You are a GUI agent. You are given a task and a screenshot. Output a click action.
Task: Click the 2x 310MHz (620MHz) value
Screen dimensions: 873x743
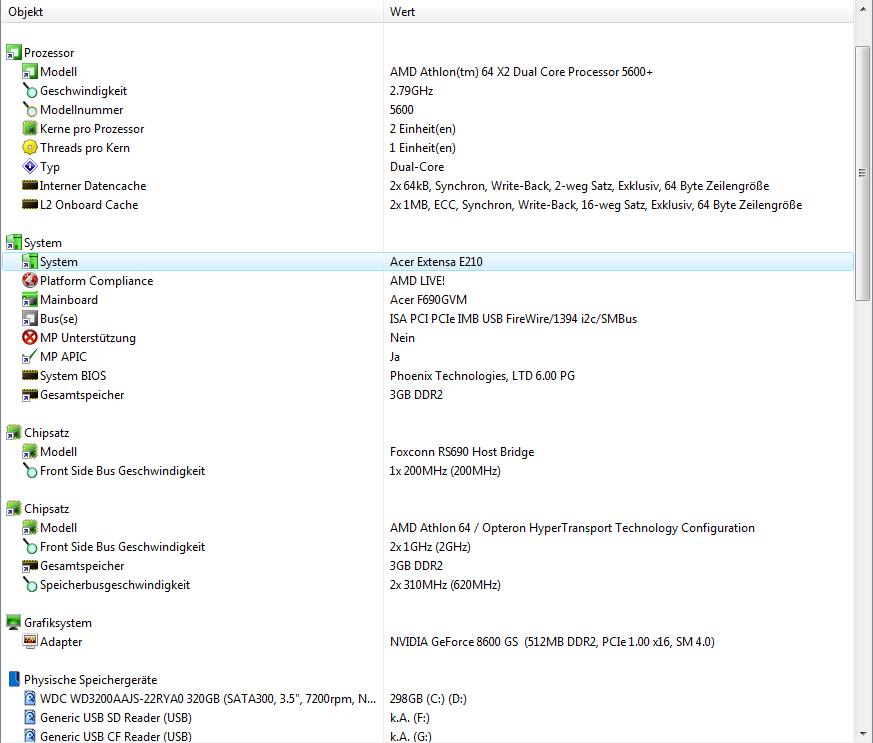pyautogui.click(x=445, y=584)
